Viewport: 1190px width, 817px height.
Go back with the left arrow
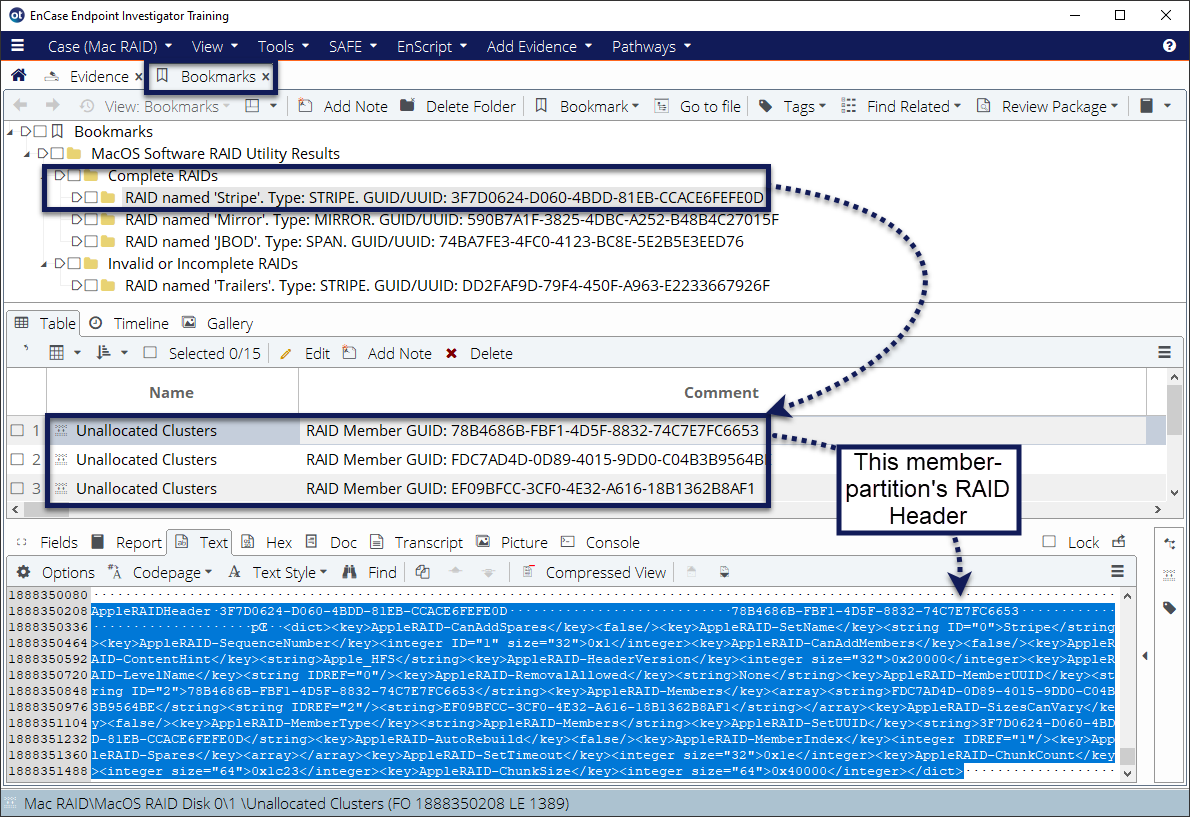coord(20,105)
